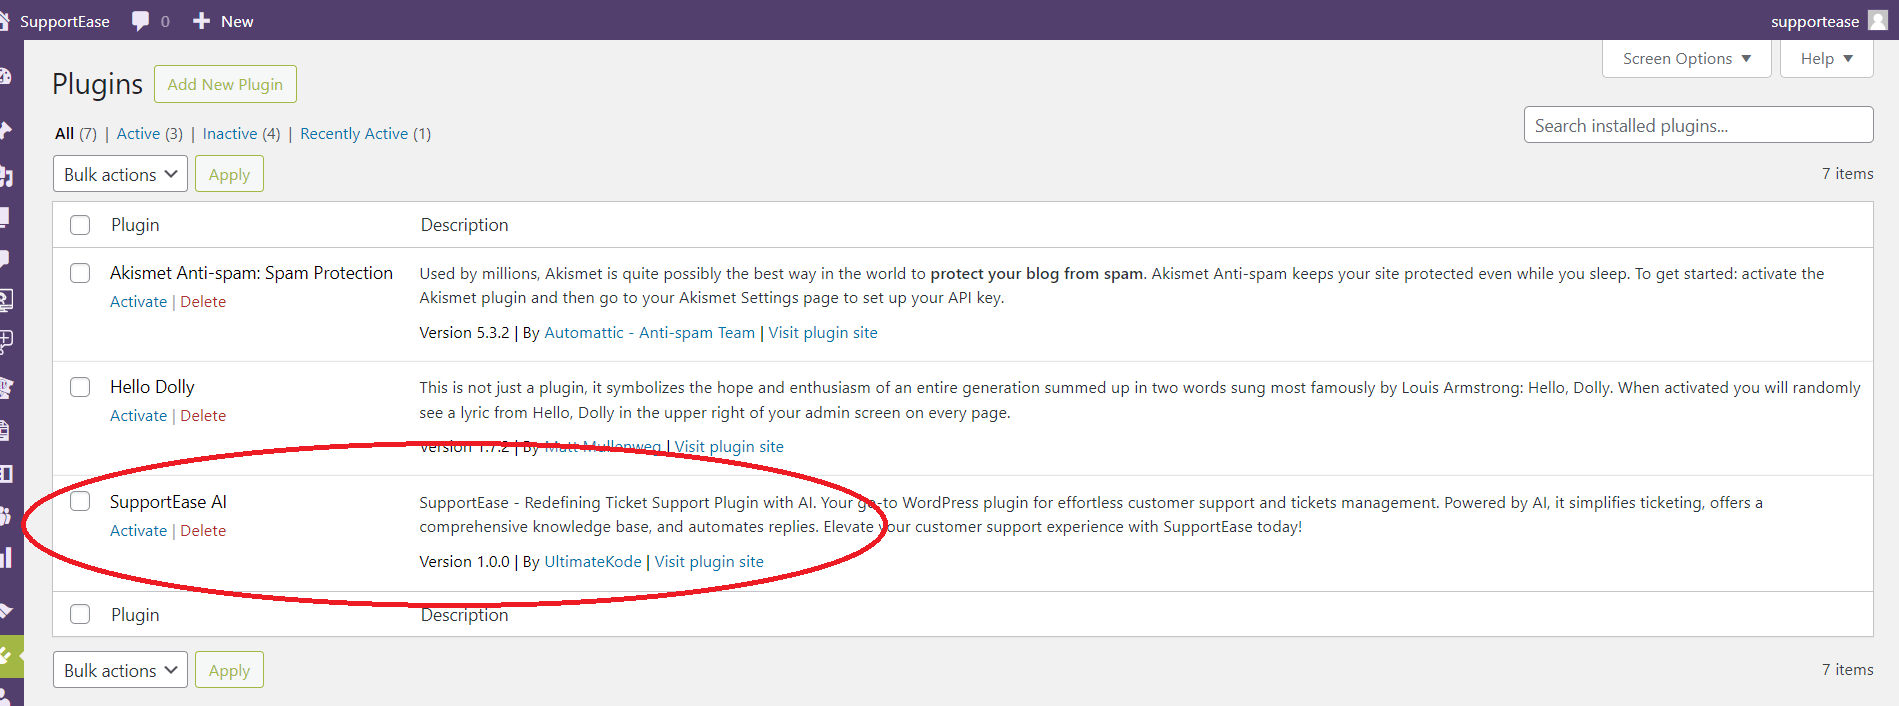This screenshot has height=706, width=1899.
Task: Click the top Apply button
Action: [229, 174]
